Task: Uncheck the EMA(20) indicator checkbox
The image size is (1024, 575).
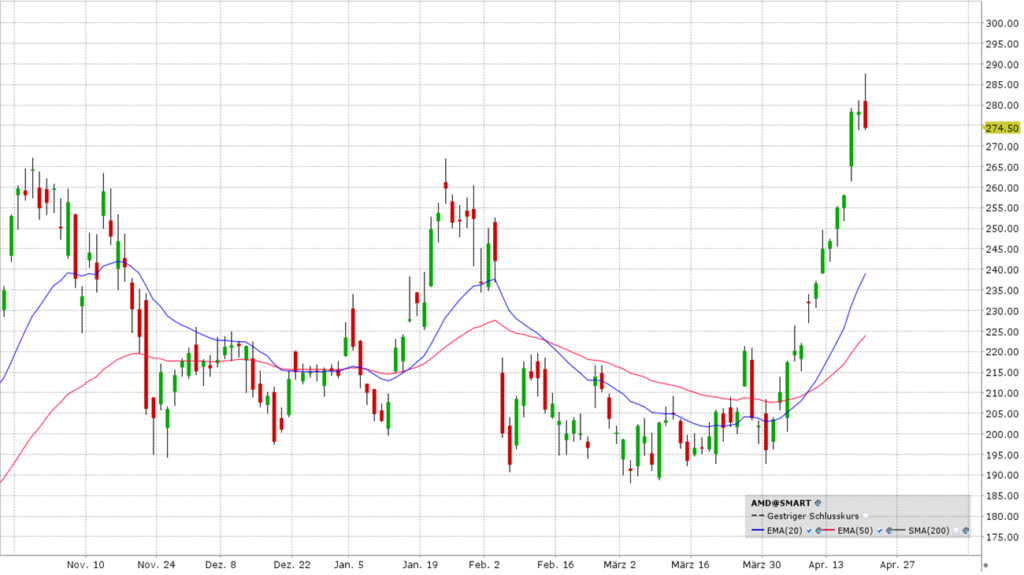Action: (x=808, y=530)
